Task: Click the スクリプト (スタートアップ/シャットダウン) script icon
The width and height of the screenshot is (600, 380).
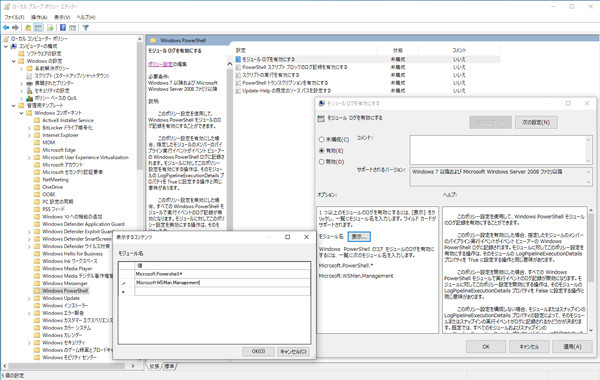Action: pos(29,76)
